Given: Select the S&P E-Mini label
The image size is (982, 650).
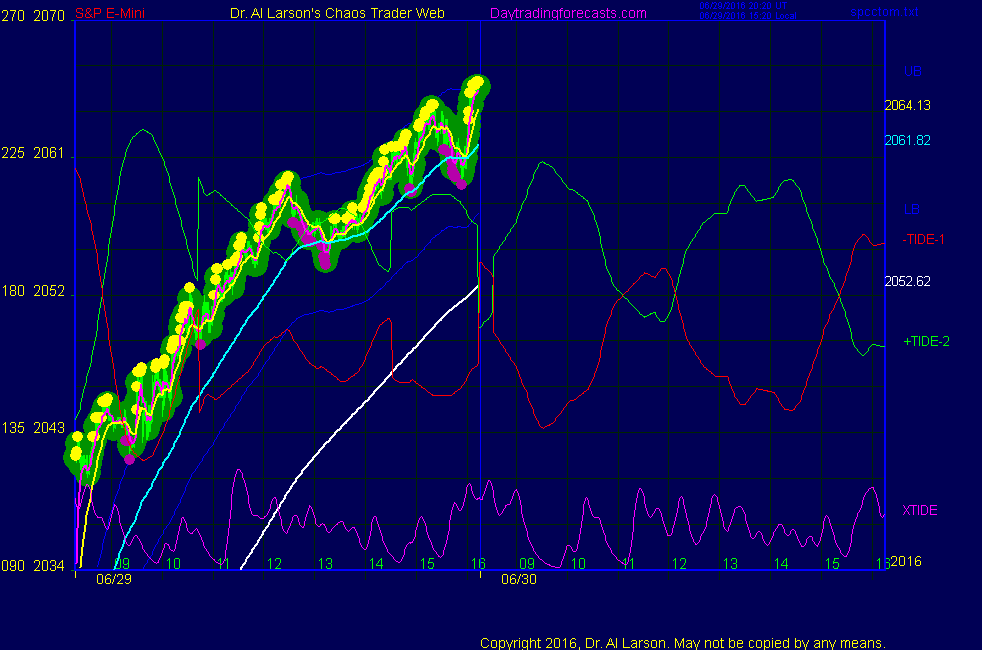Looking at the screenshot, I should click(38, 13).
